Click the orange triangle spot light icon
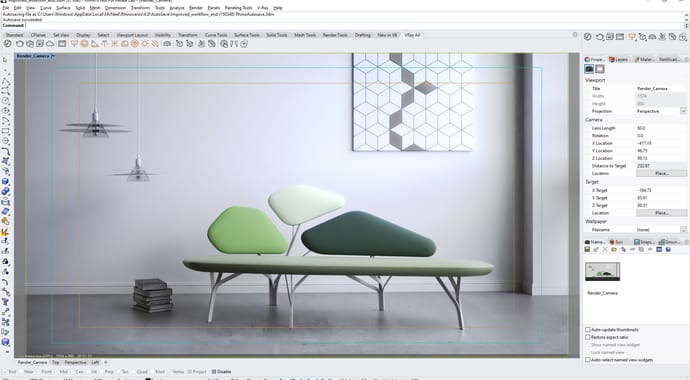Image resolution: width=690 pixels, height=380 pixels. click(x=94, y=44)
